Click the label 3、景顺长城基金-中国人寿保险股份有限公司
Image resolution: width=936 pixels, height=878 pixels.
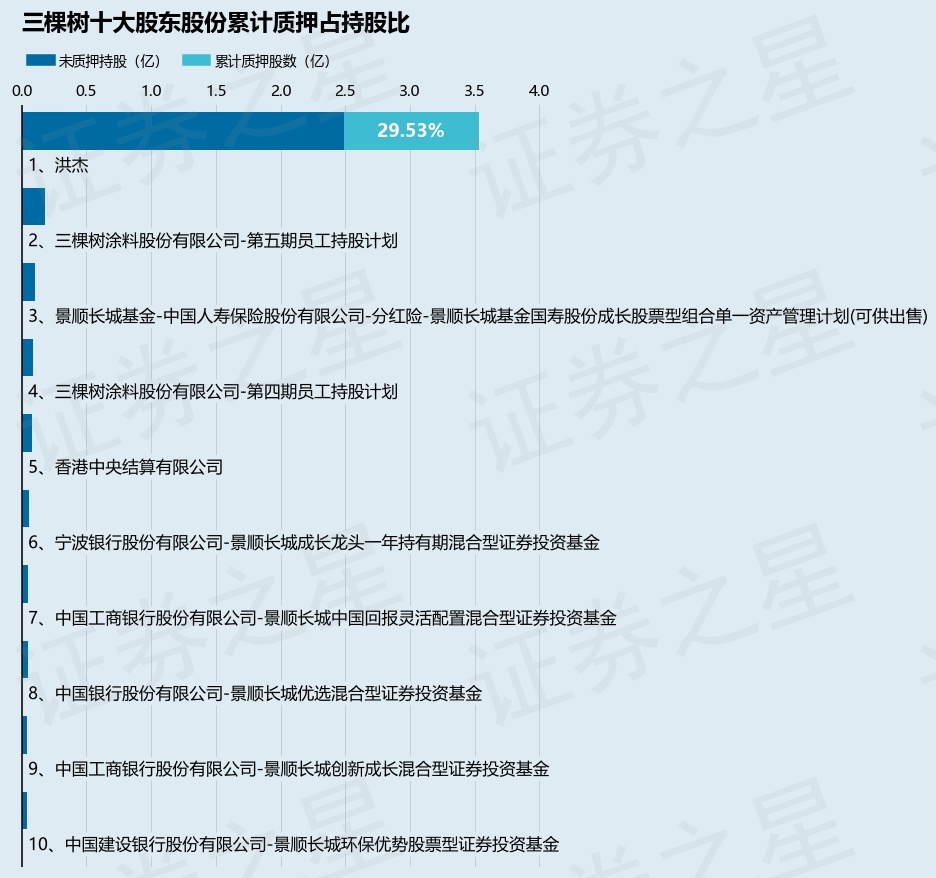tap(478, 316)
